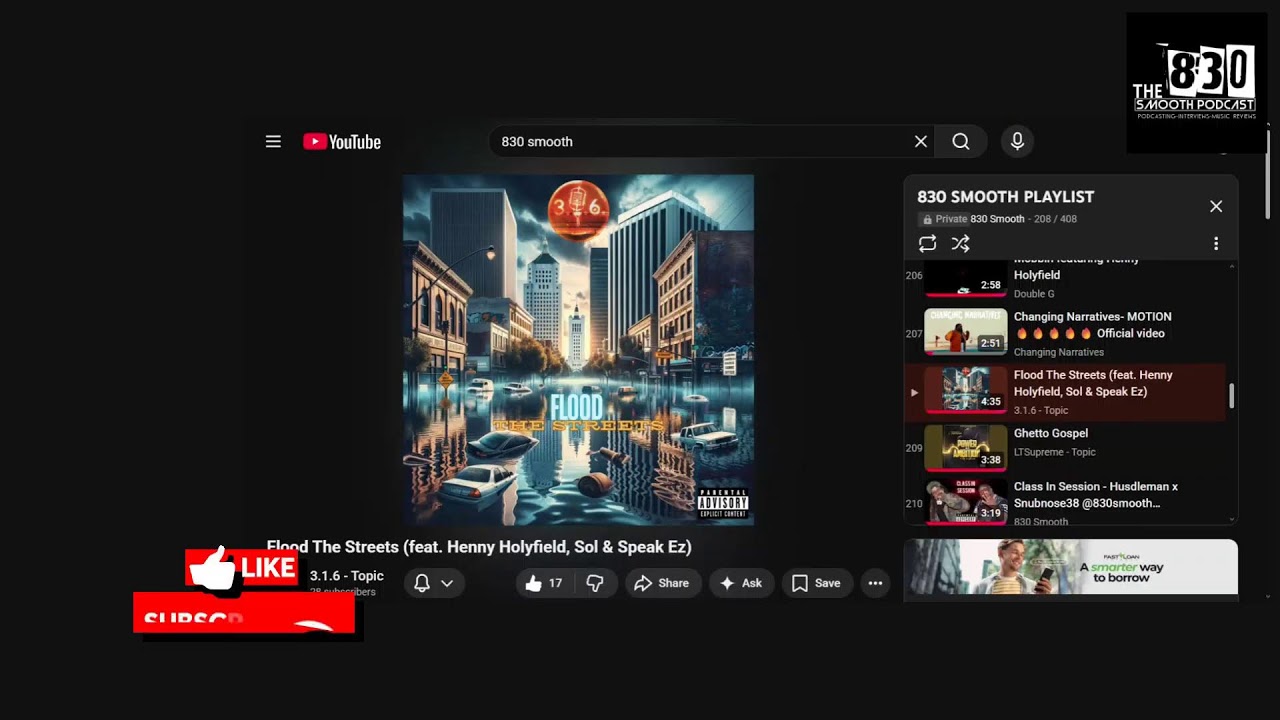
Task: Save video to a playlist
Action: point(816,583)
